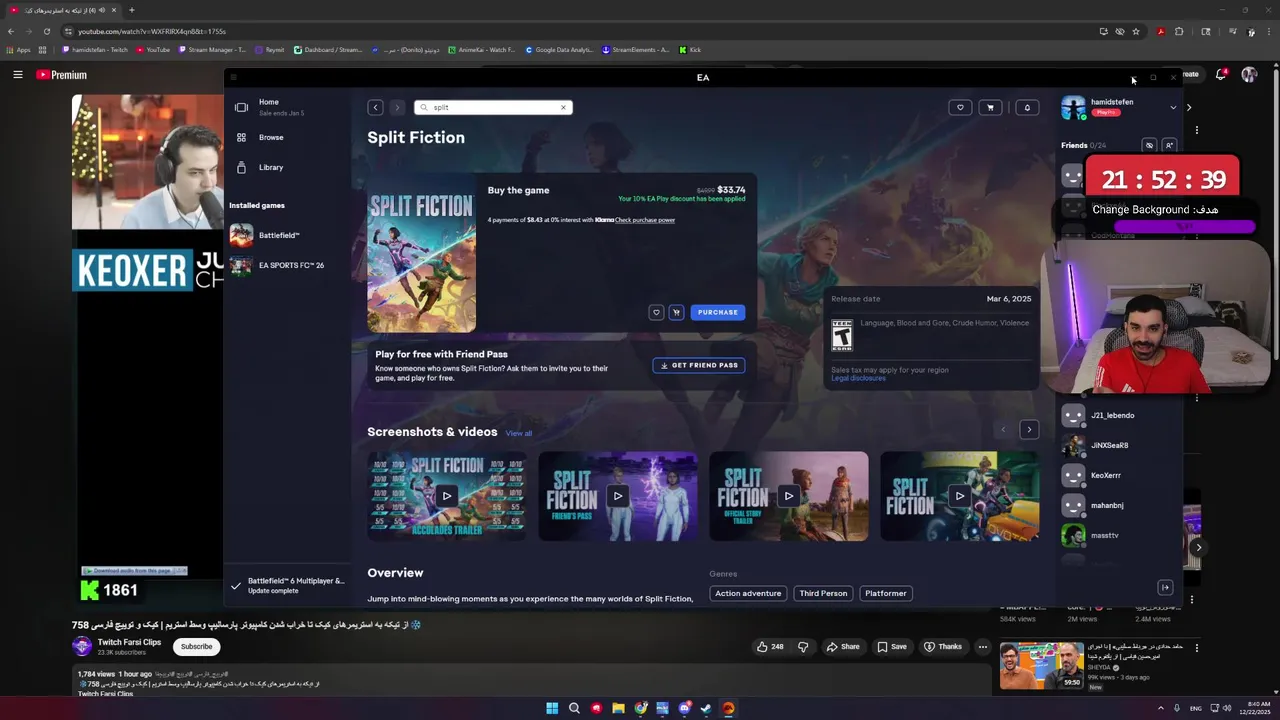Click View all screenshots link
The width and height of the screenshot is (1280, 720).
[x=519, y=433]
